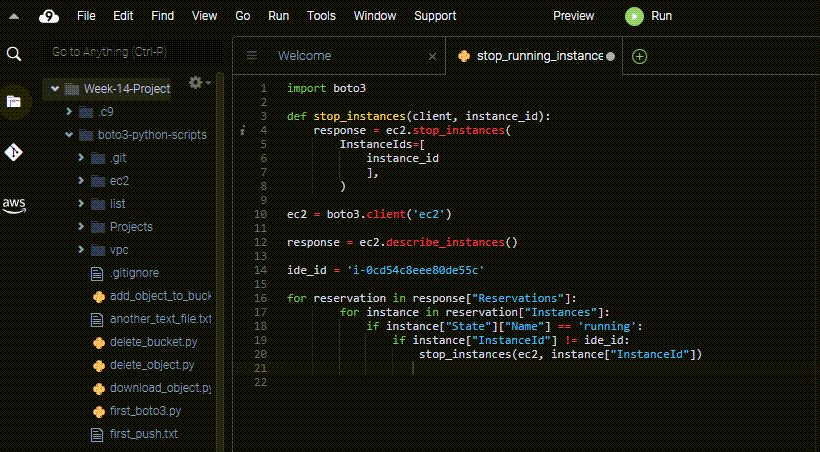Click line number 10 in gutter
Image resolution: width=820 pixels, height=452 pixels.
tap(260, 214)
